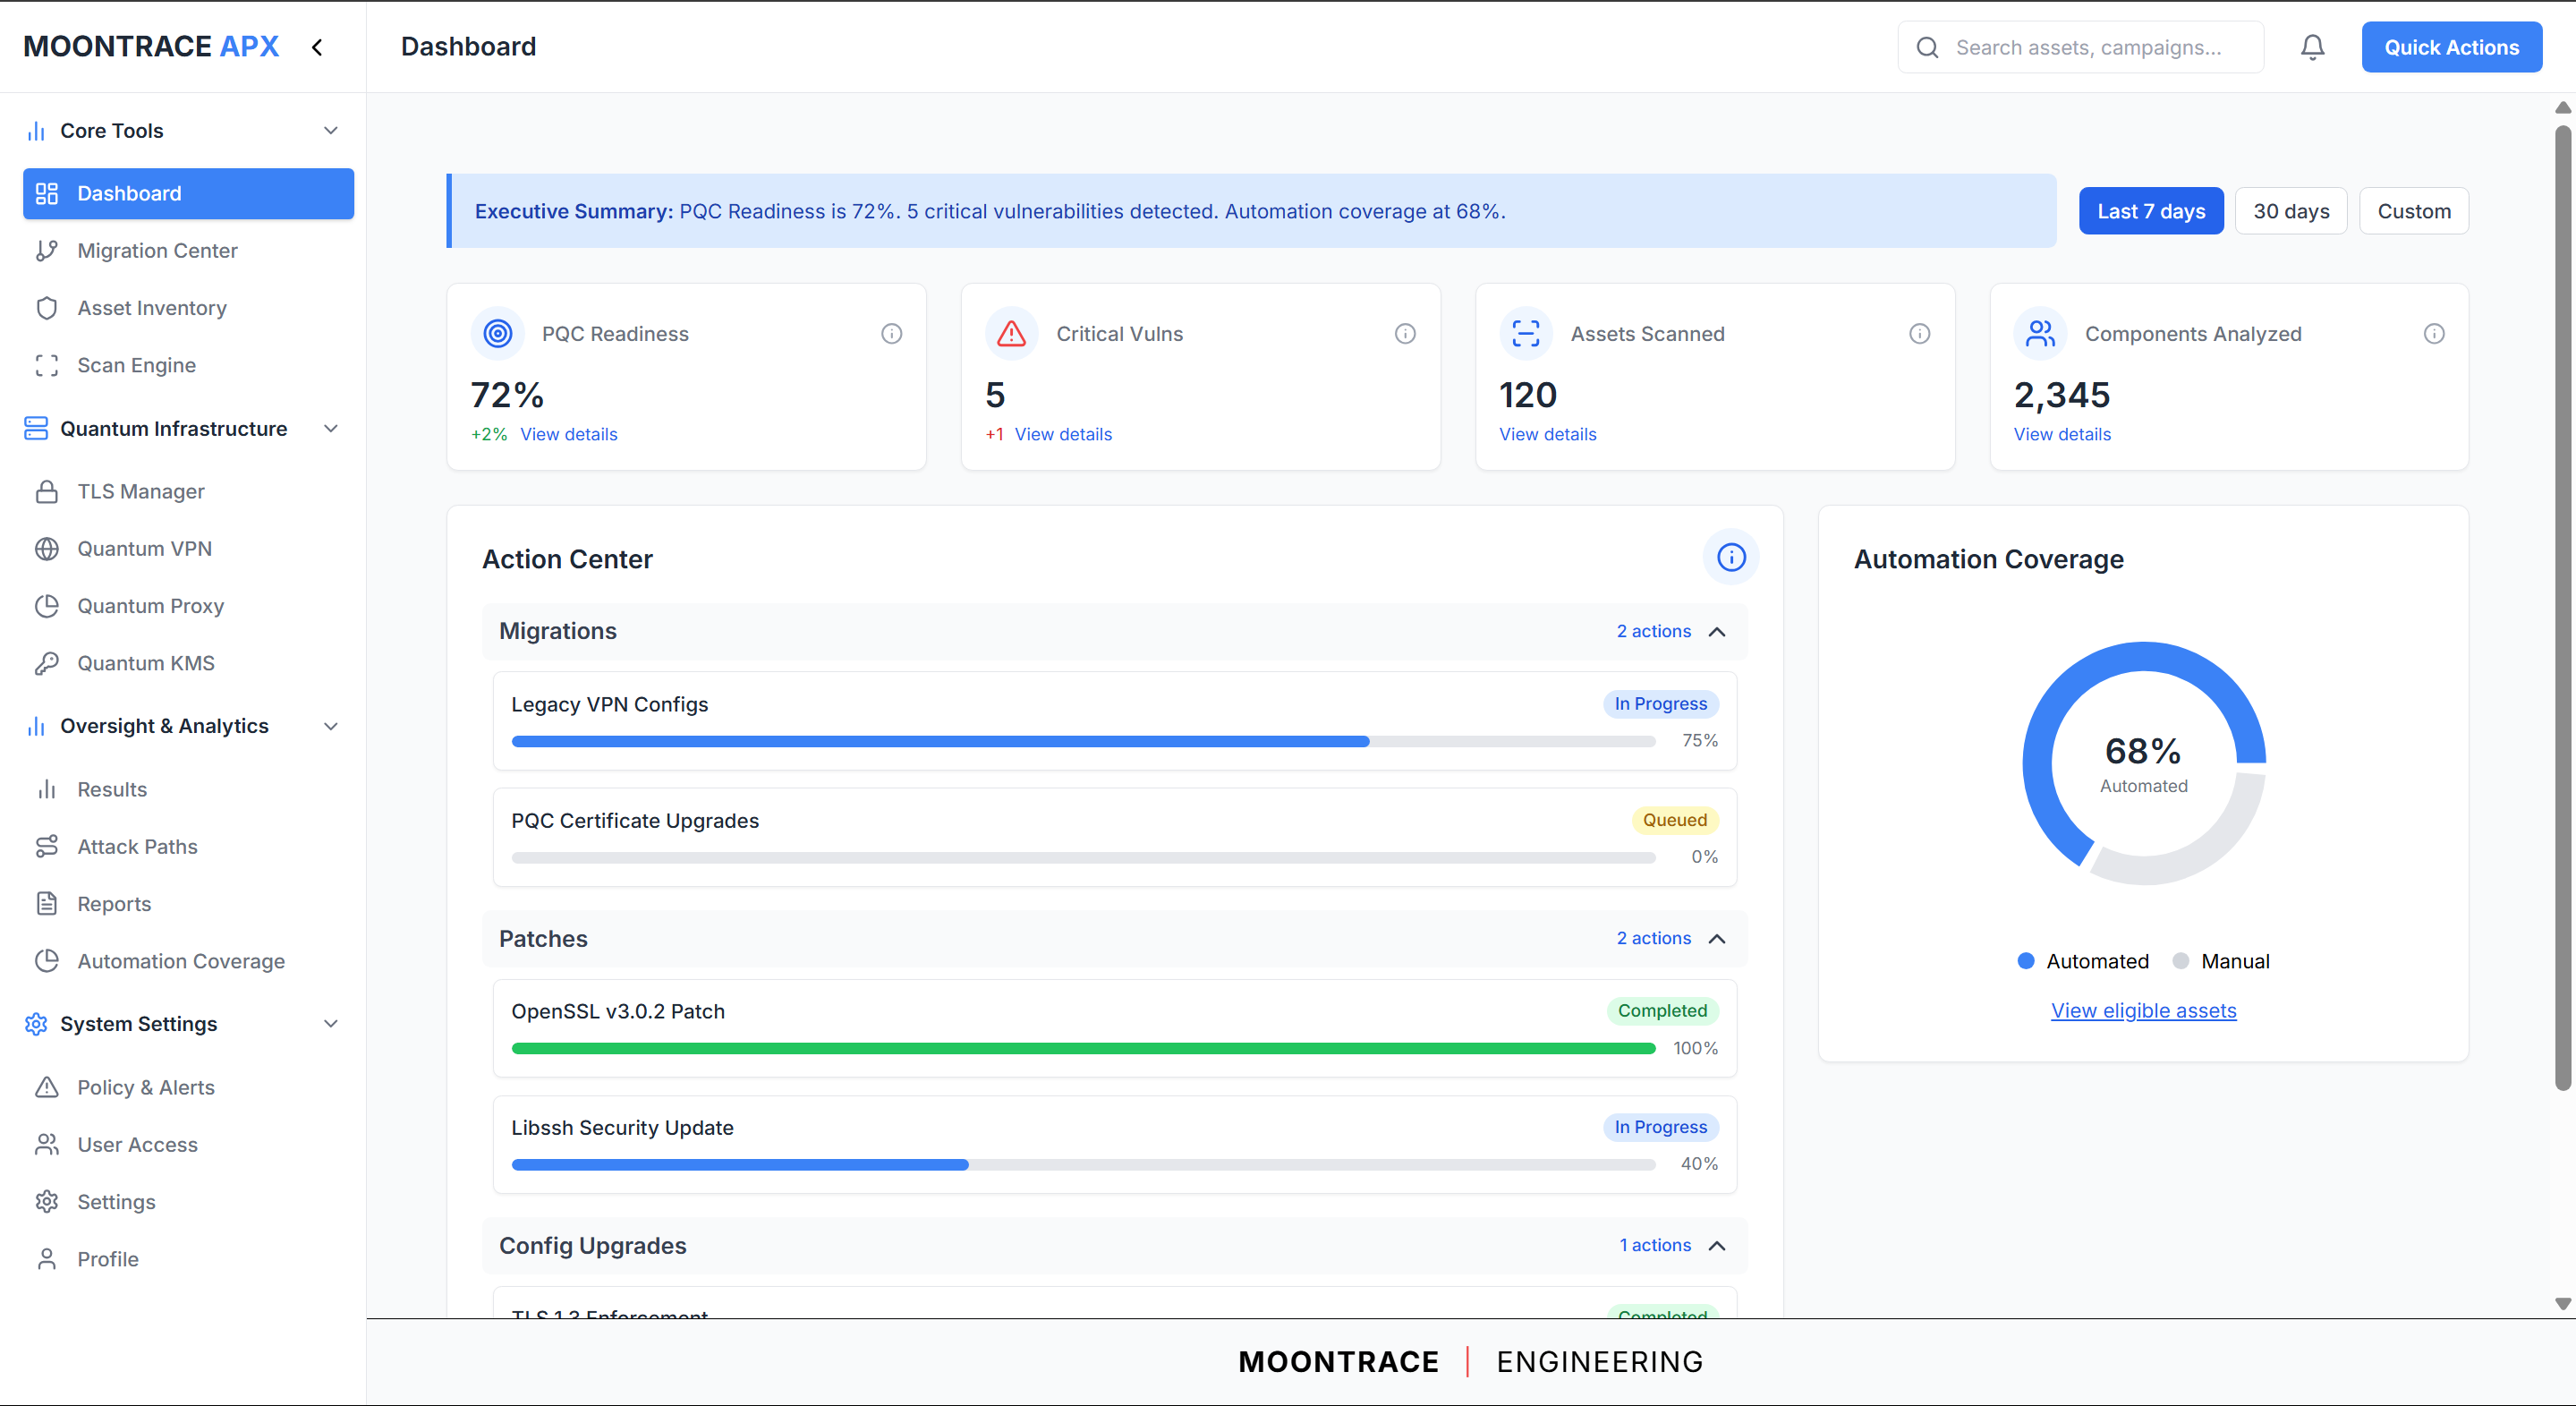Focus the search assets input field
Viewport: 2576px width, 1406px height.
point(2080,47)
